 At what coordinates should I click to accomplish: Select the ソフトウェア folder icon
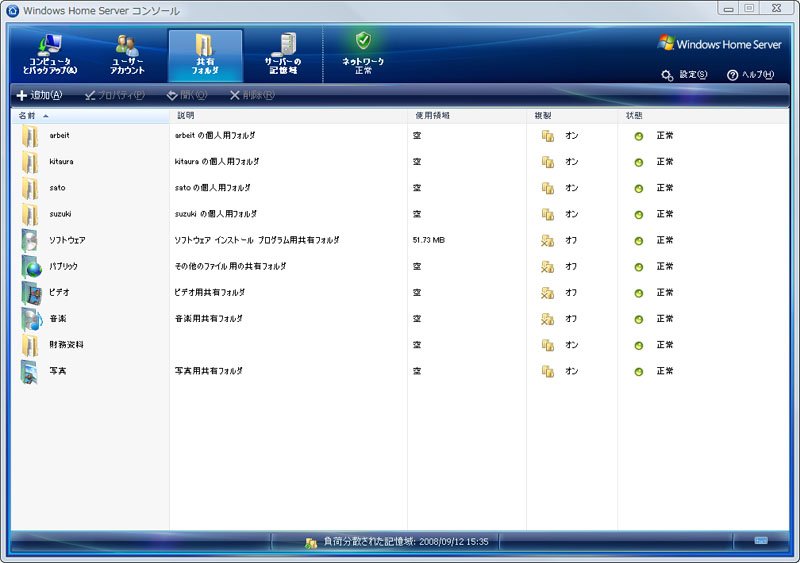coord(30,240)
